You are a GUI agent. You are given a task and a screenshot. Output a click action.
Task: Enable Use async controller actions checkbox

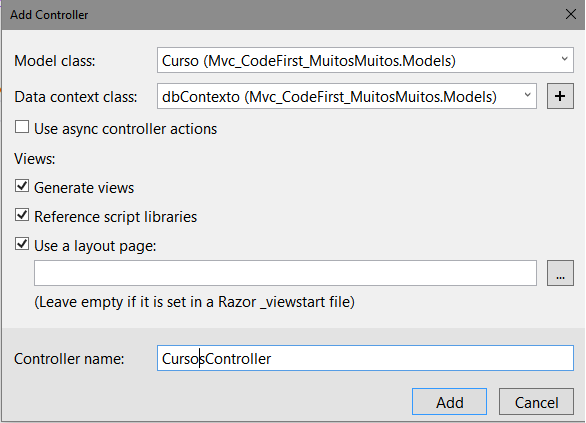22,127
